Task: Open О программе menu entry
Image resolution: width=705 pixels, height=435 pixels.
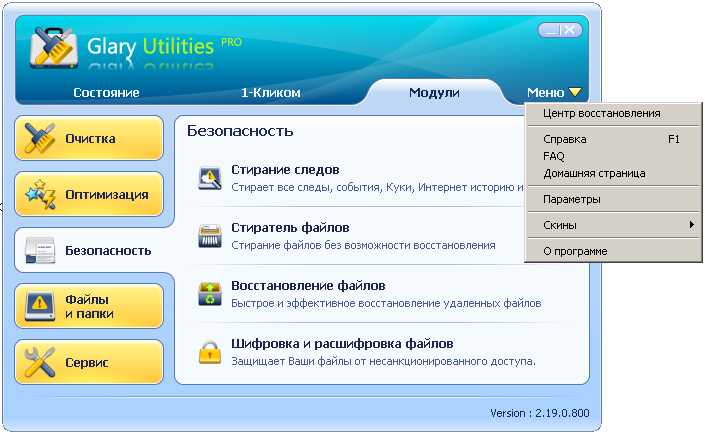Action: click(x=613, y=251)
